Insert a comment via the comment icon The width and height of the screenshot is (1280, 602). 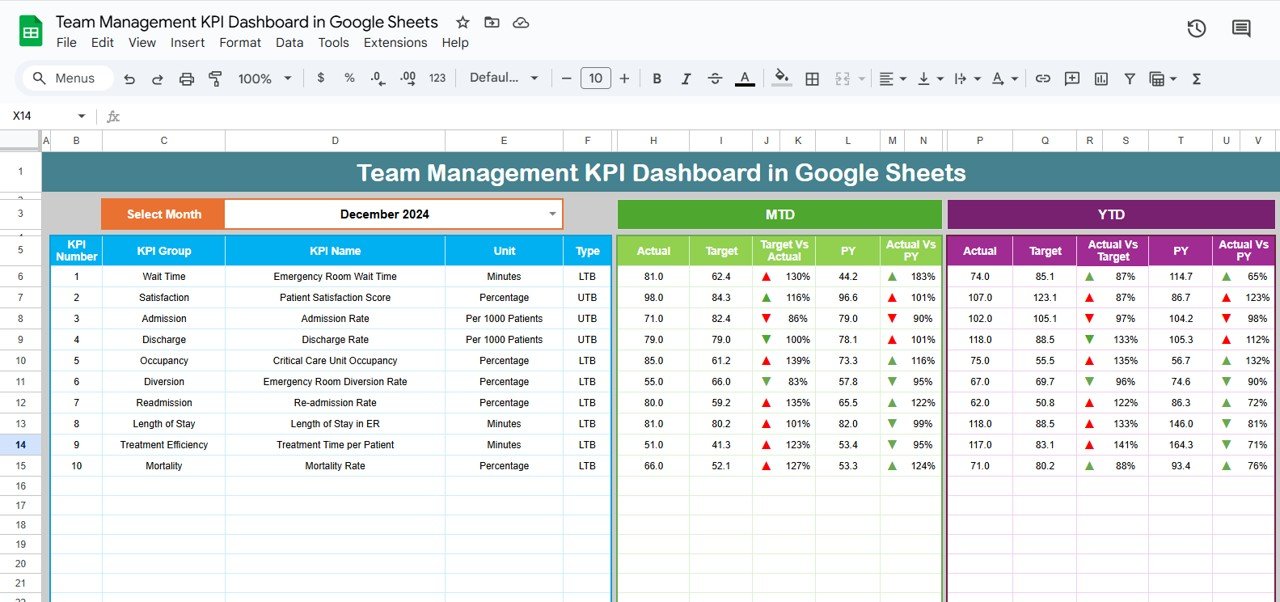point(1072,78)
